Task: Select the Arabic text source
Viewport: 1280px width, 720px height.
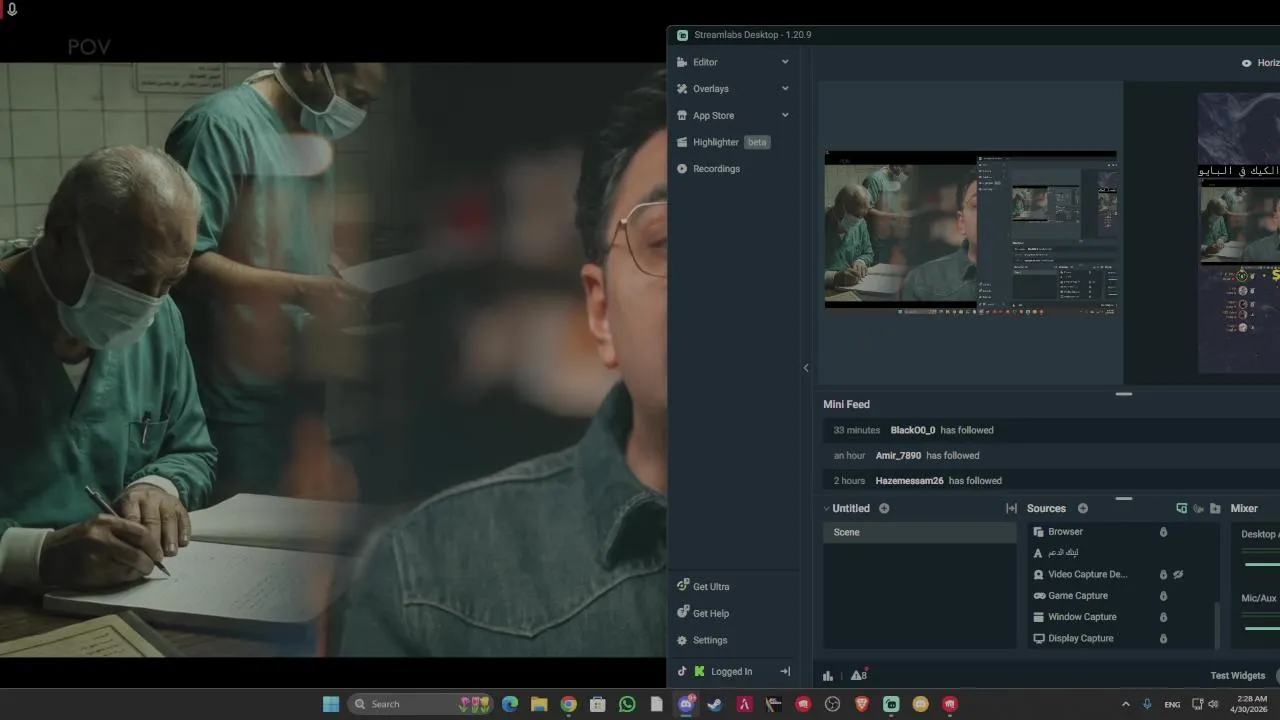Action: [x=1063, y=553]
